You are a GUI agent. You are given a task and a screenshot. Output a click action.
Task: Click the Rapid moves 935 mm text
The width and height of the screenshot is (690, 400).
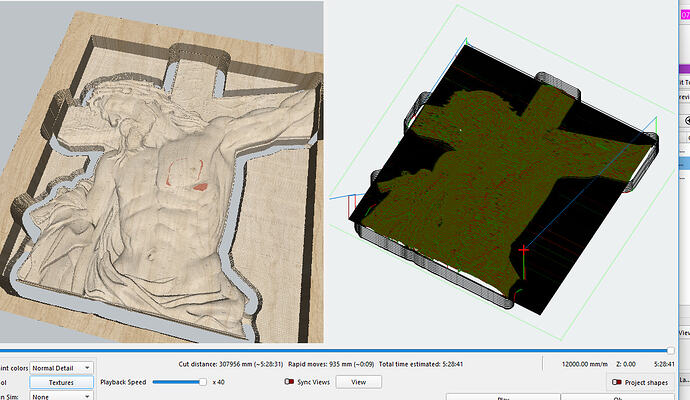pos(331,364)
